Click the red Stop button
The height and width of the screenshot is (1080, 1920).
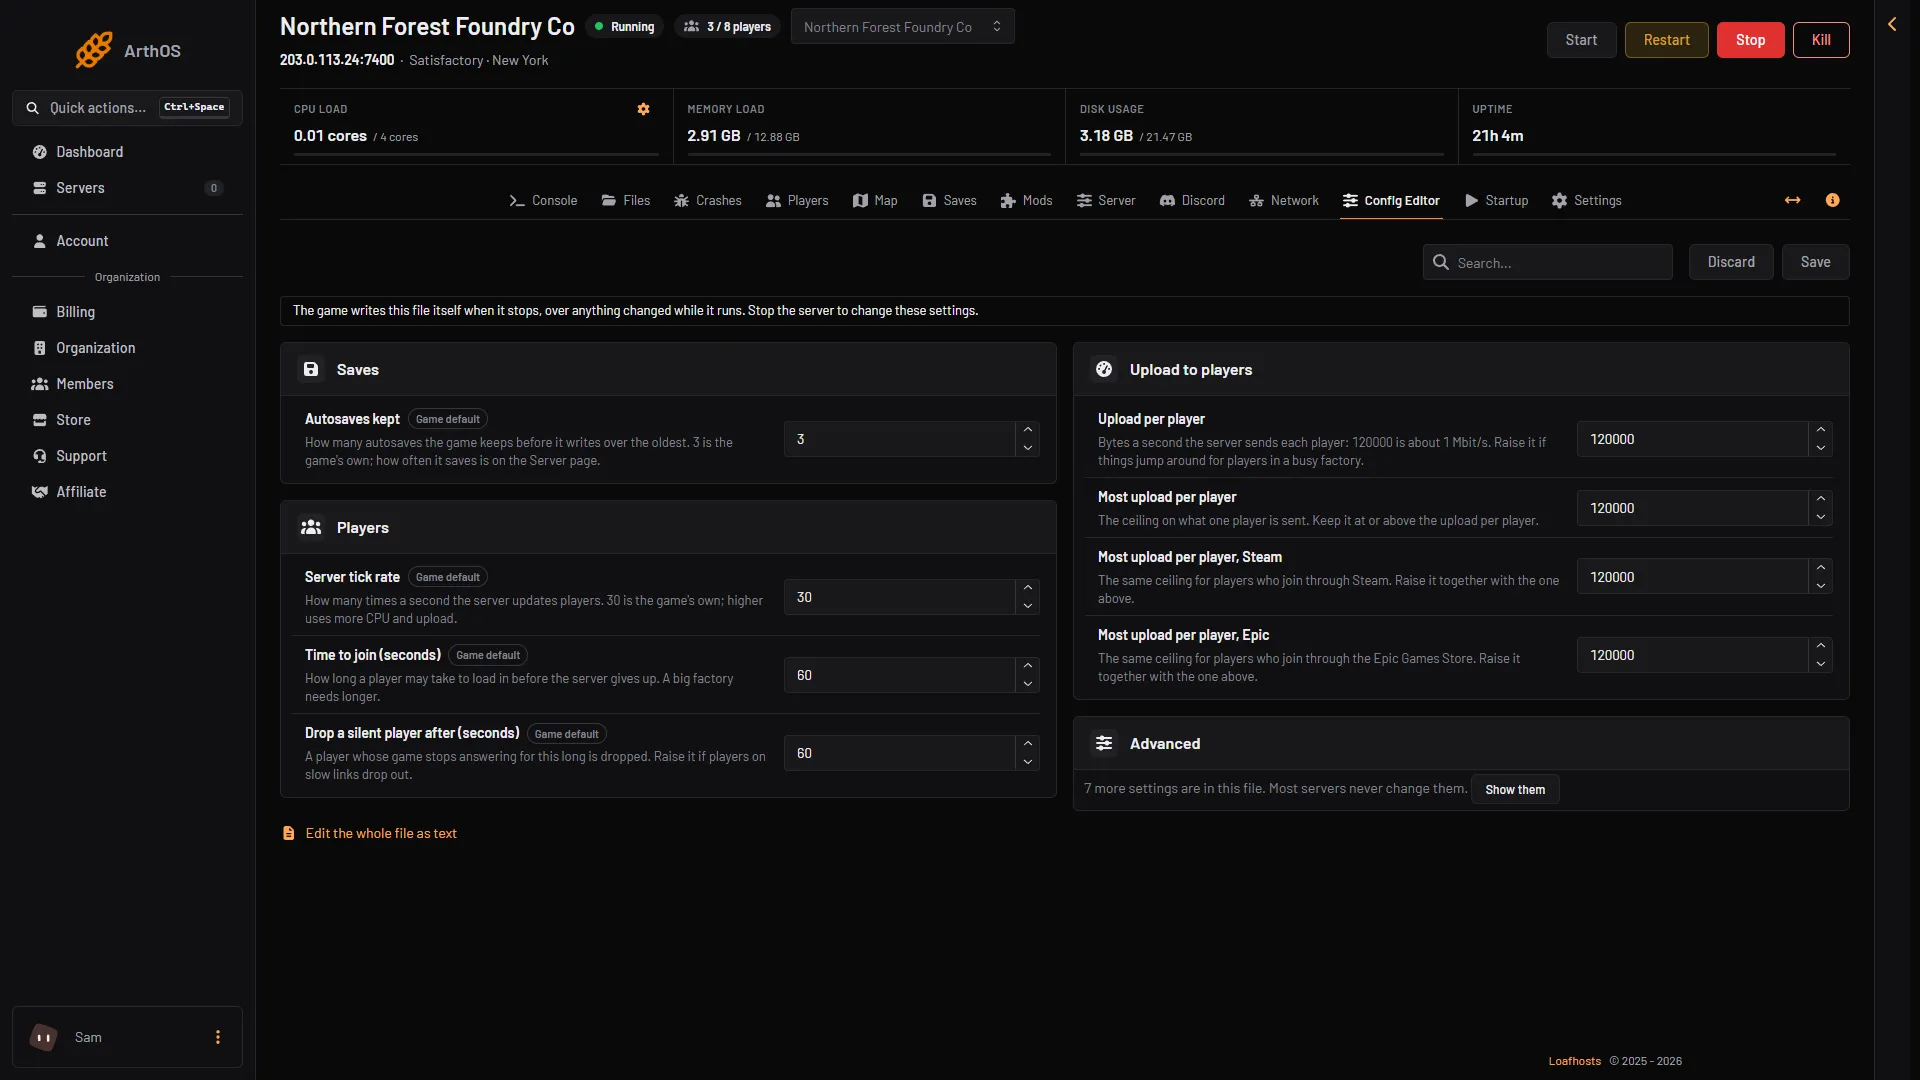point(1750,40)
